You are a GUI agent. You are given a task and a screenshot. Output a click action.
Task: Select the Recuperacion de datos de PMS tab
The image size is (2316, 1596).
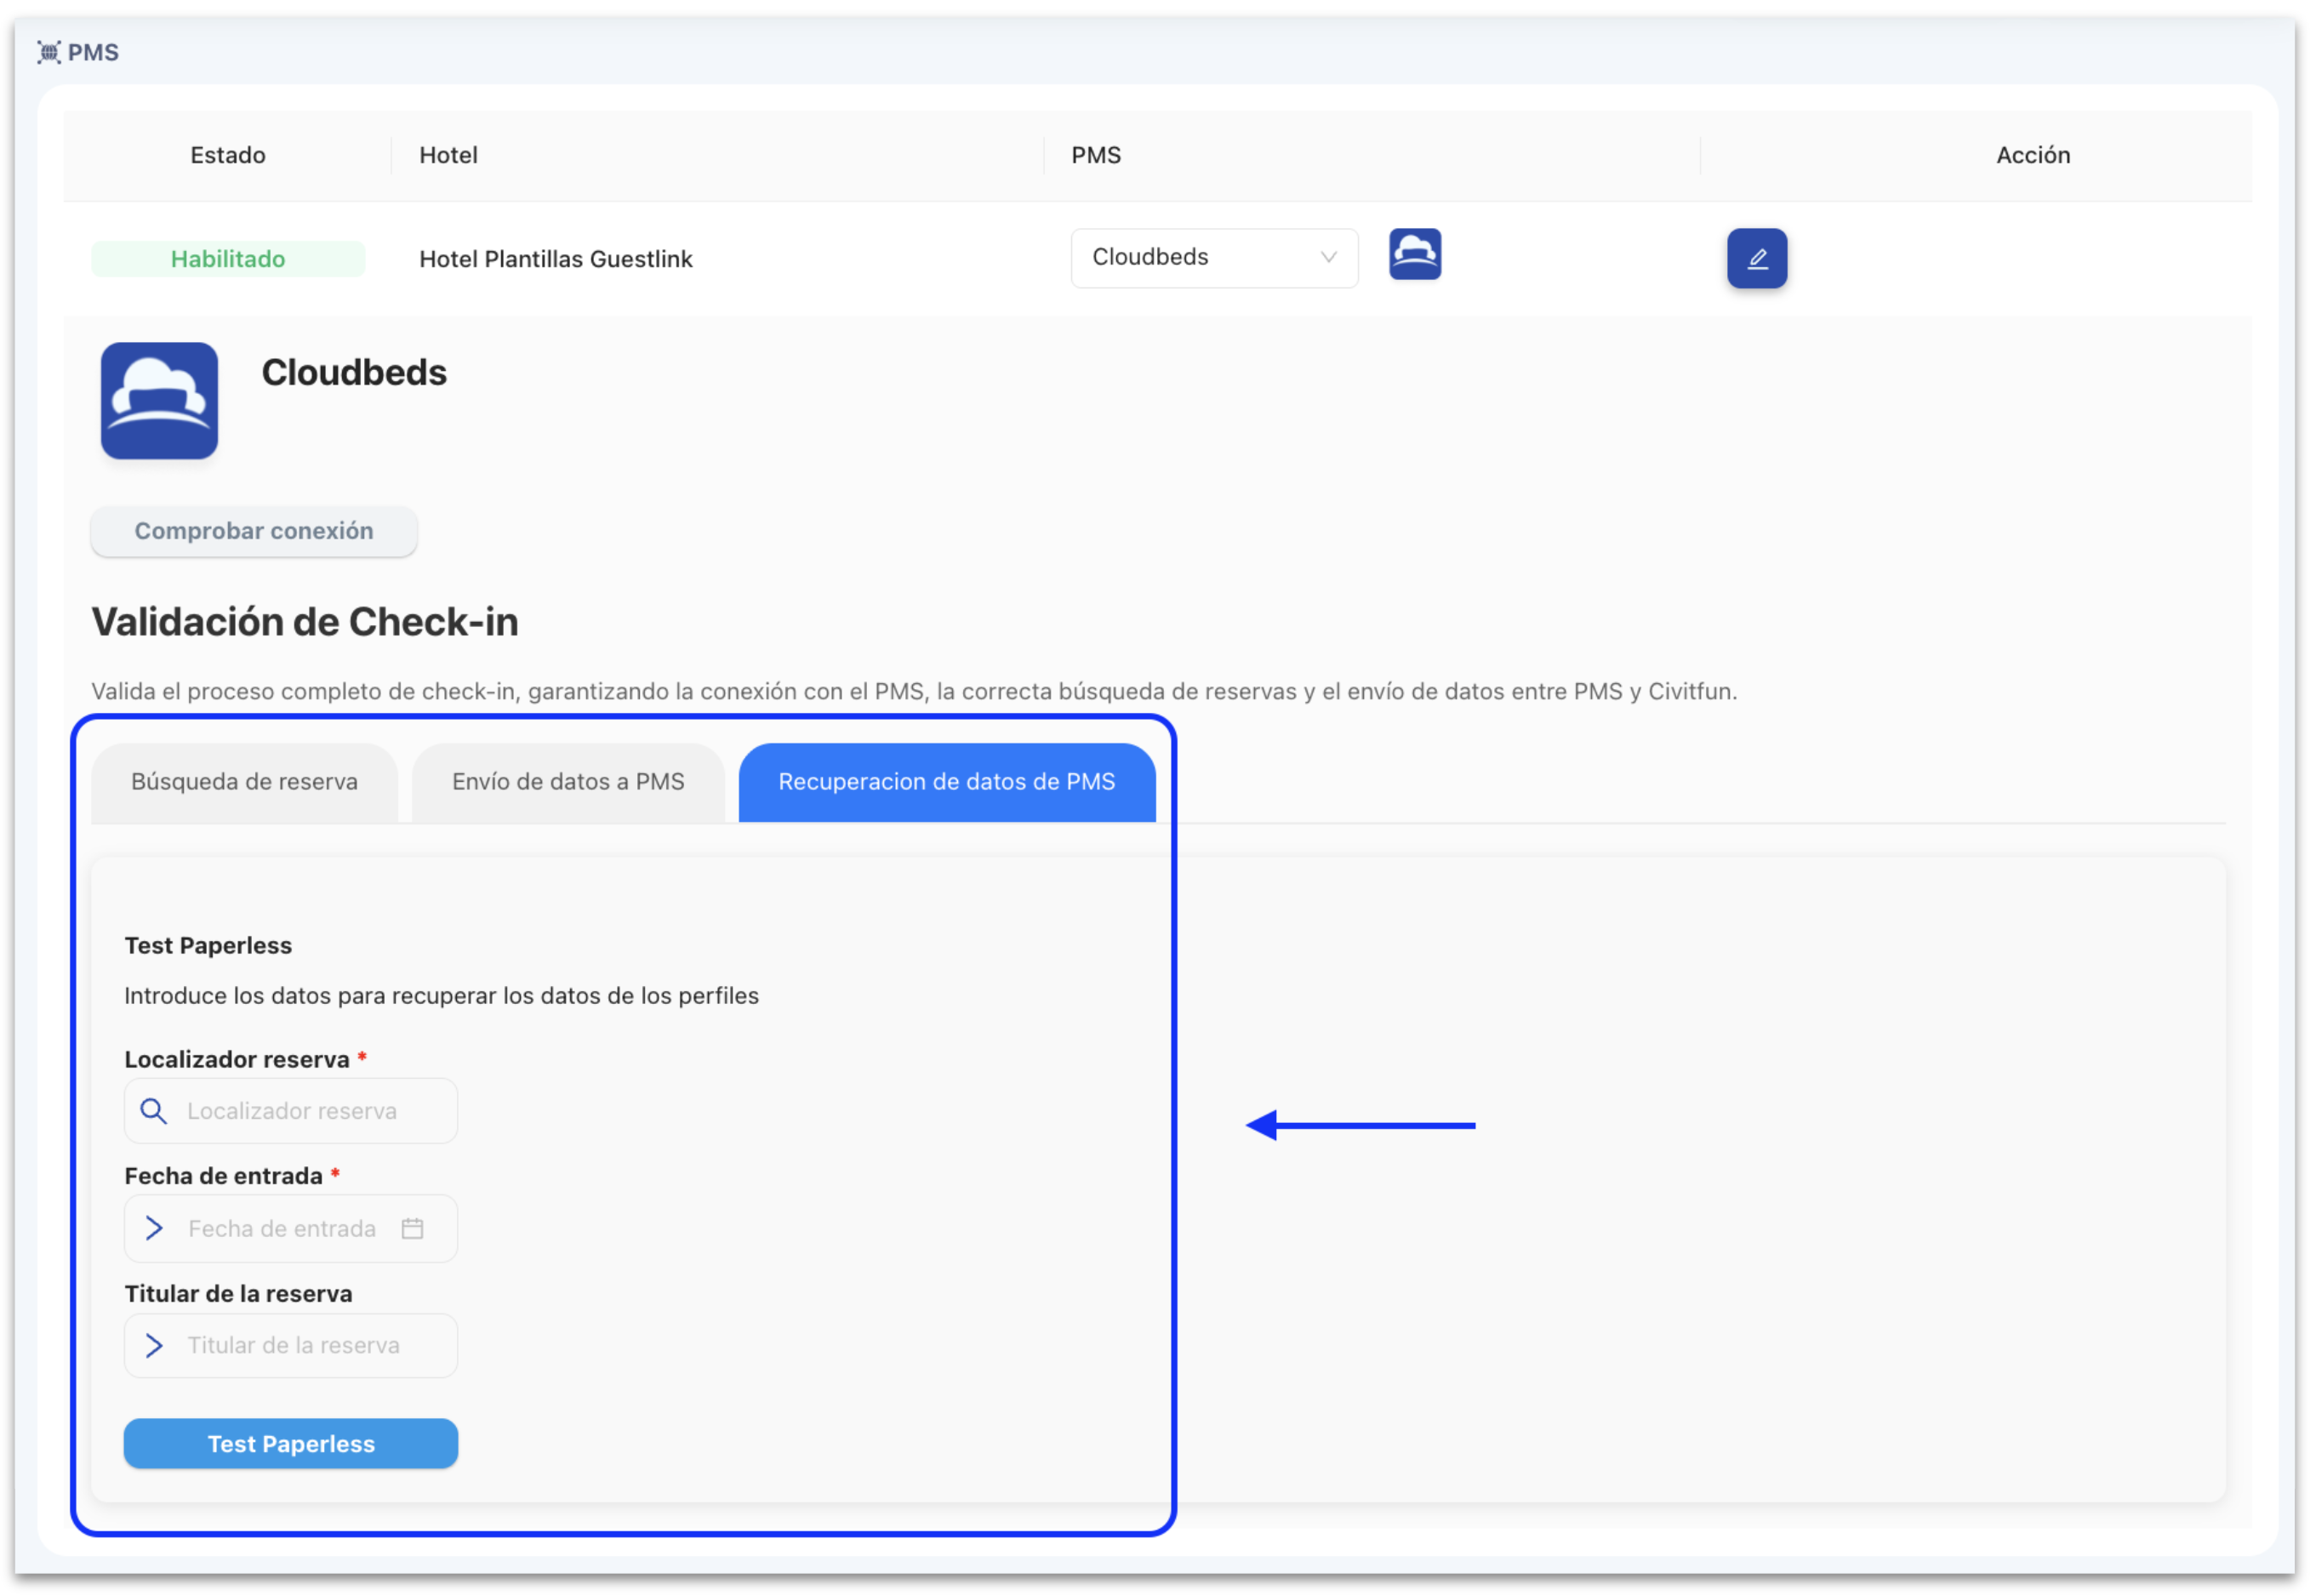pyautogui.click(x=946, y=781)
